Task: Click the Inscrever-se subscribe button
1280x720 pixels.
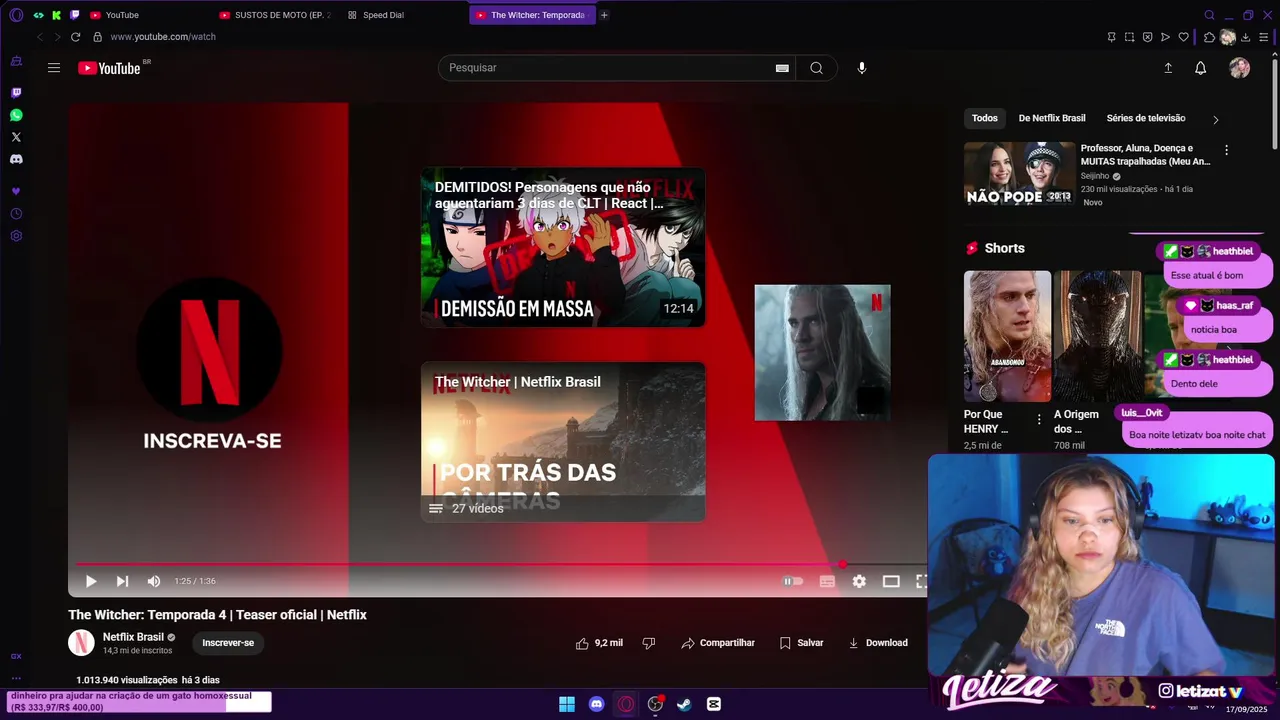Action: coord(228,643)
